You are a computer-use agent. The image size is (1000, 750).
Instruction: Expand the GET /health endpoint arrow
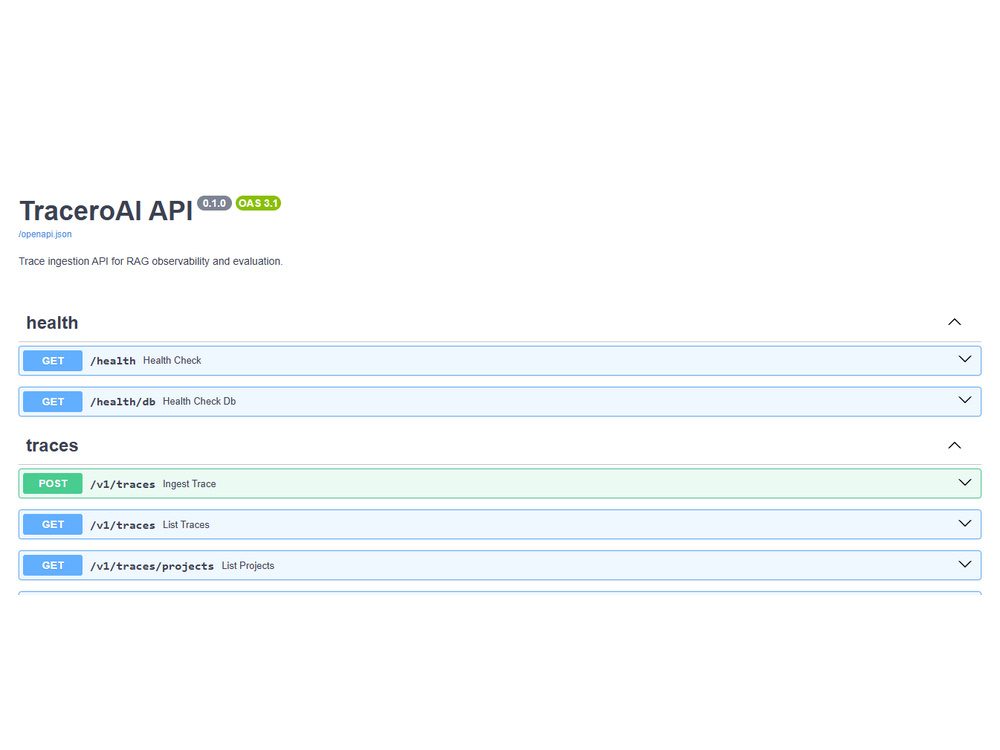[965, 360]
